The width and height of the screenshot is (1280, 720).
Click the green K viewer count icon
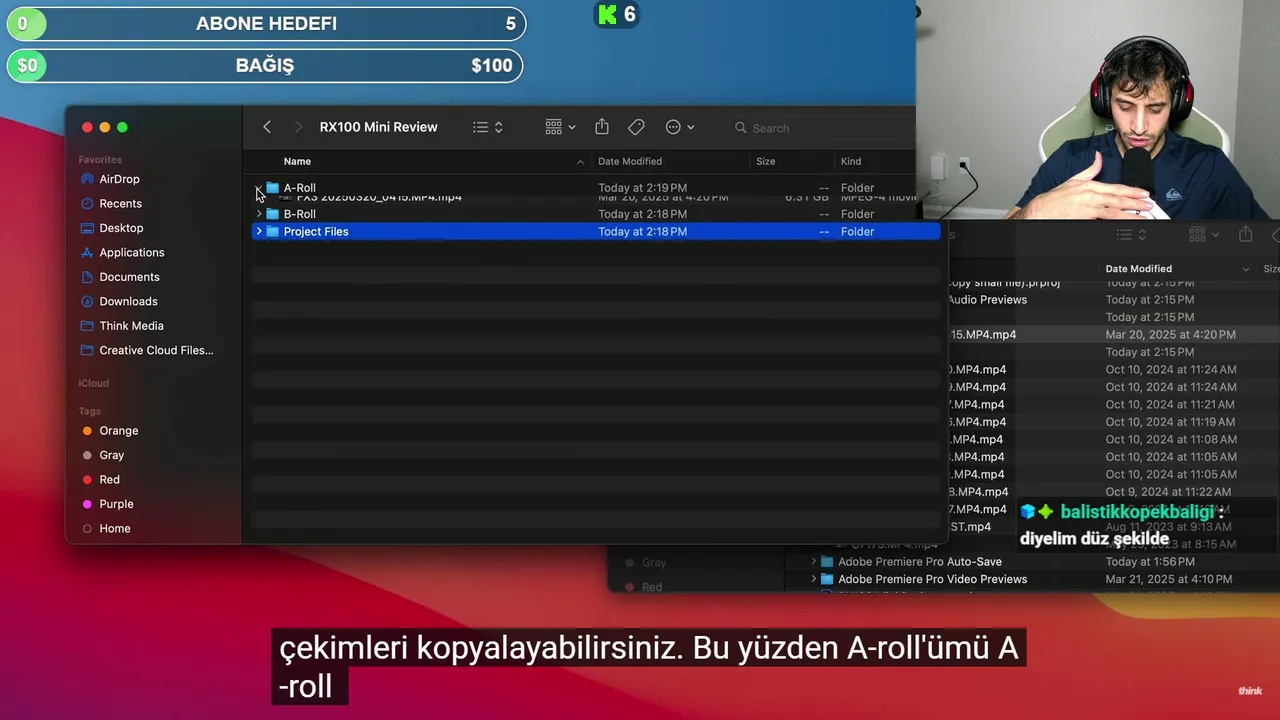point(607,14)
